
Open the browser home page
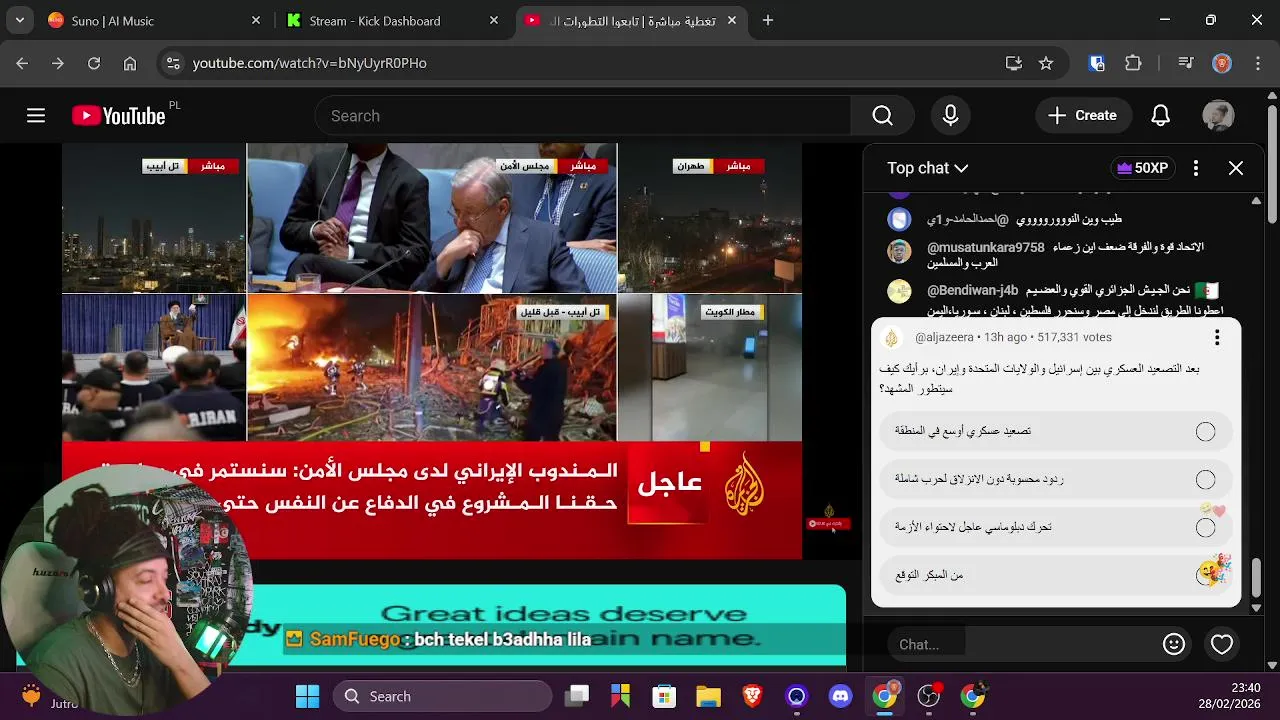tap(130, 63)
